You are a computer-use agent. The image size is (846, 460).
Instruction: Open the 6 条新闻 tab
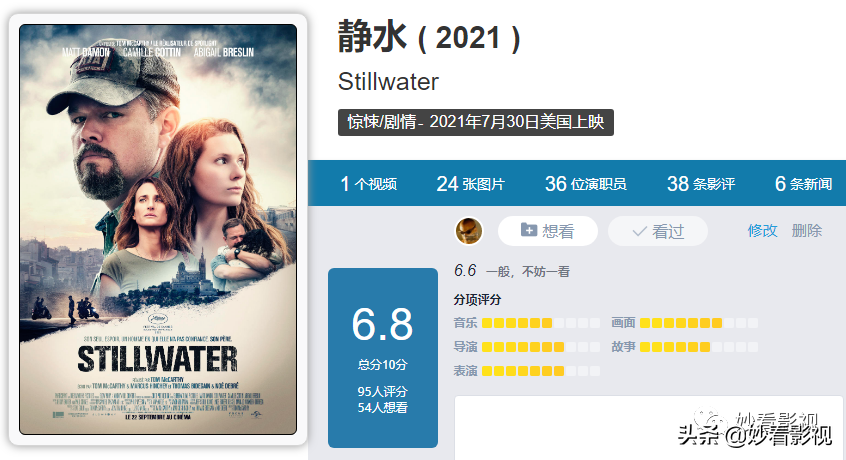803,184
